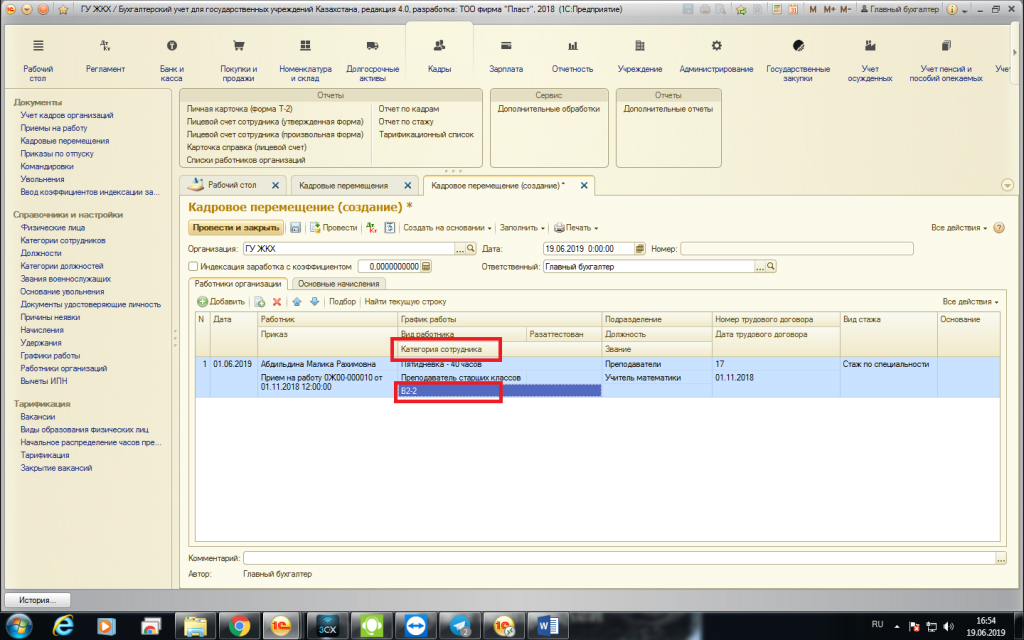Close the Кадровое перемещение (создание) tab

click(584, 186)
